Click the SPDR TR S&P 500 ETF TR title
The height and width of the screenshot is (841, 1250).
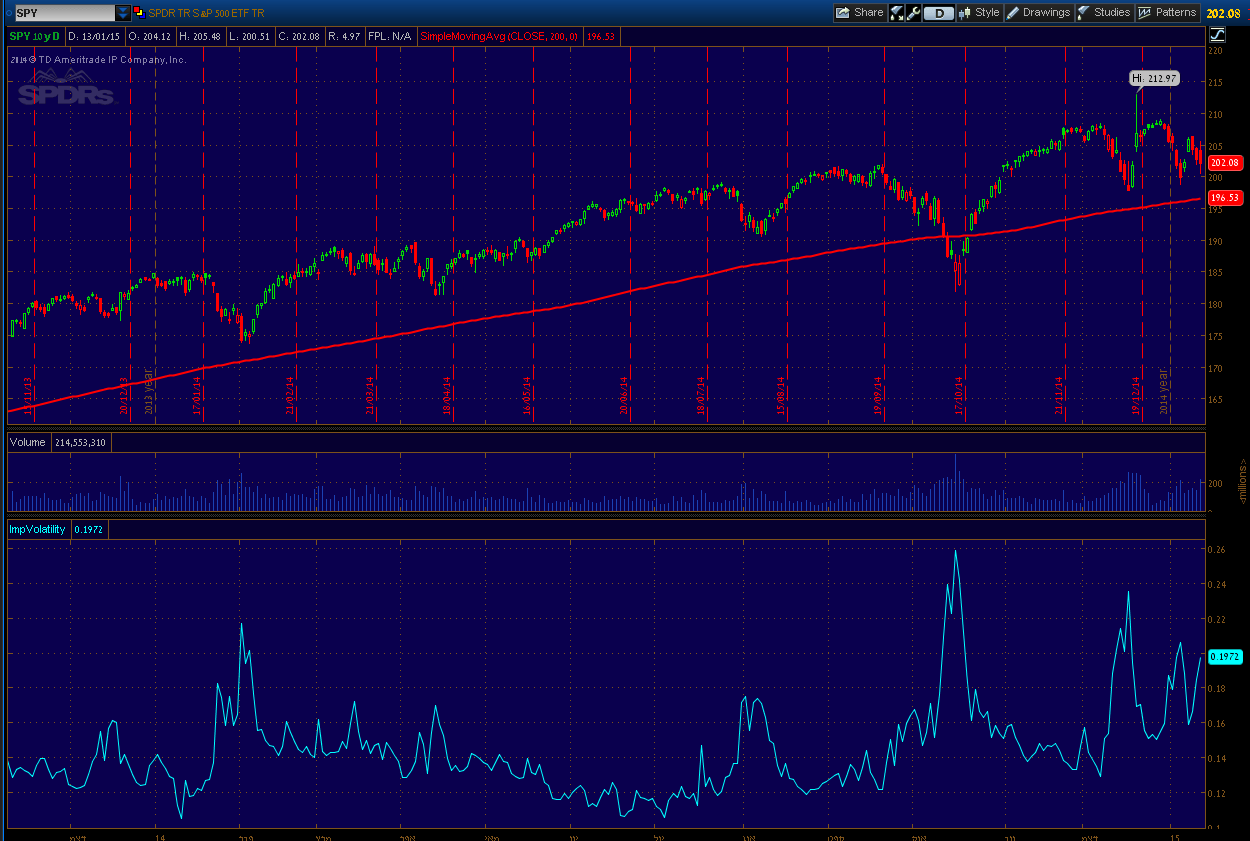[x=205, y=13]
